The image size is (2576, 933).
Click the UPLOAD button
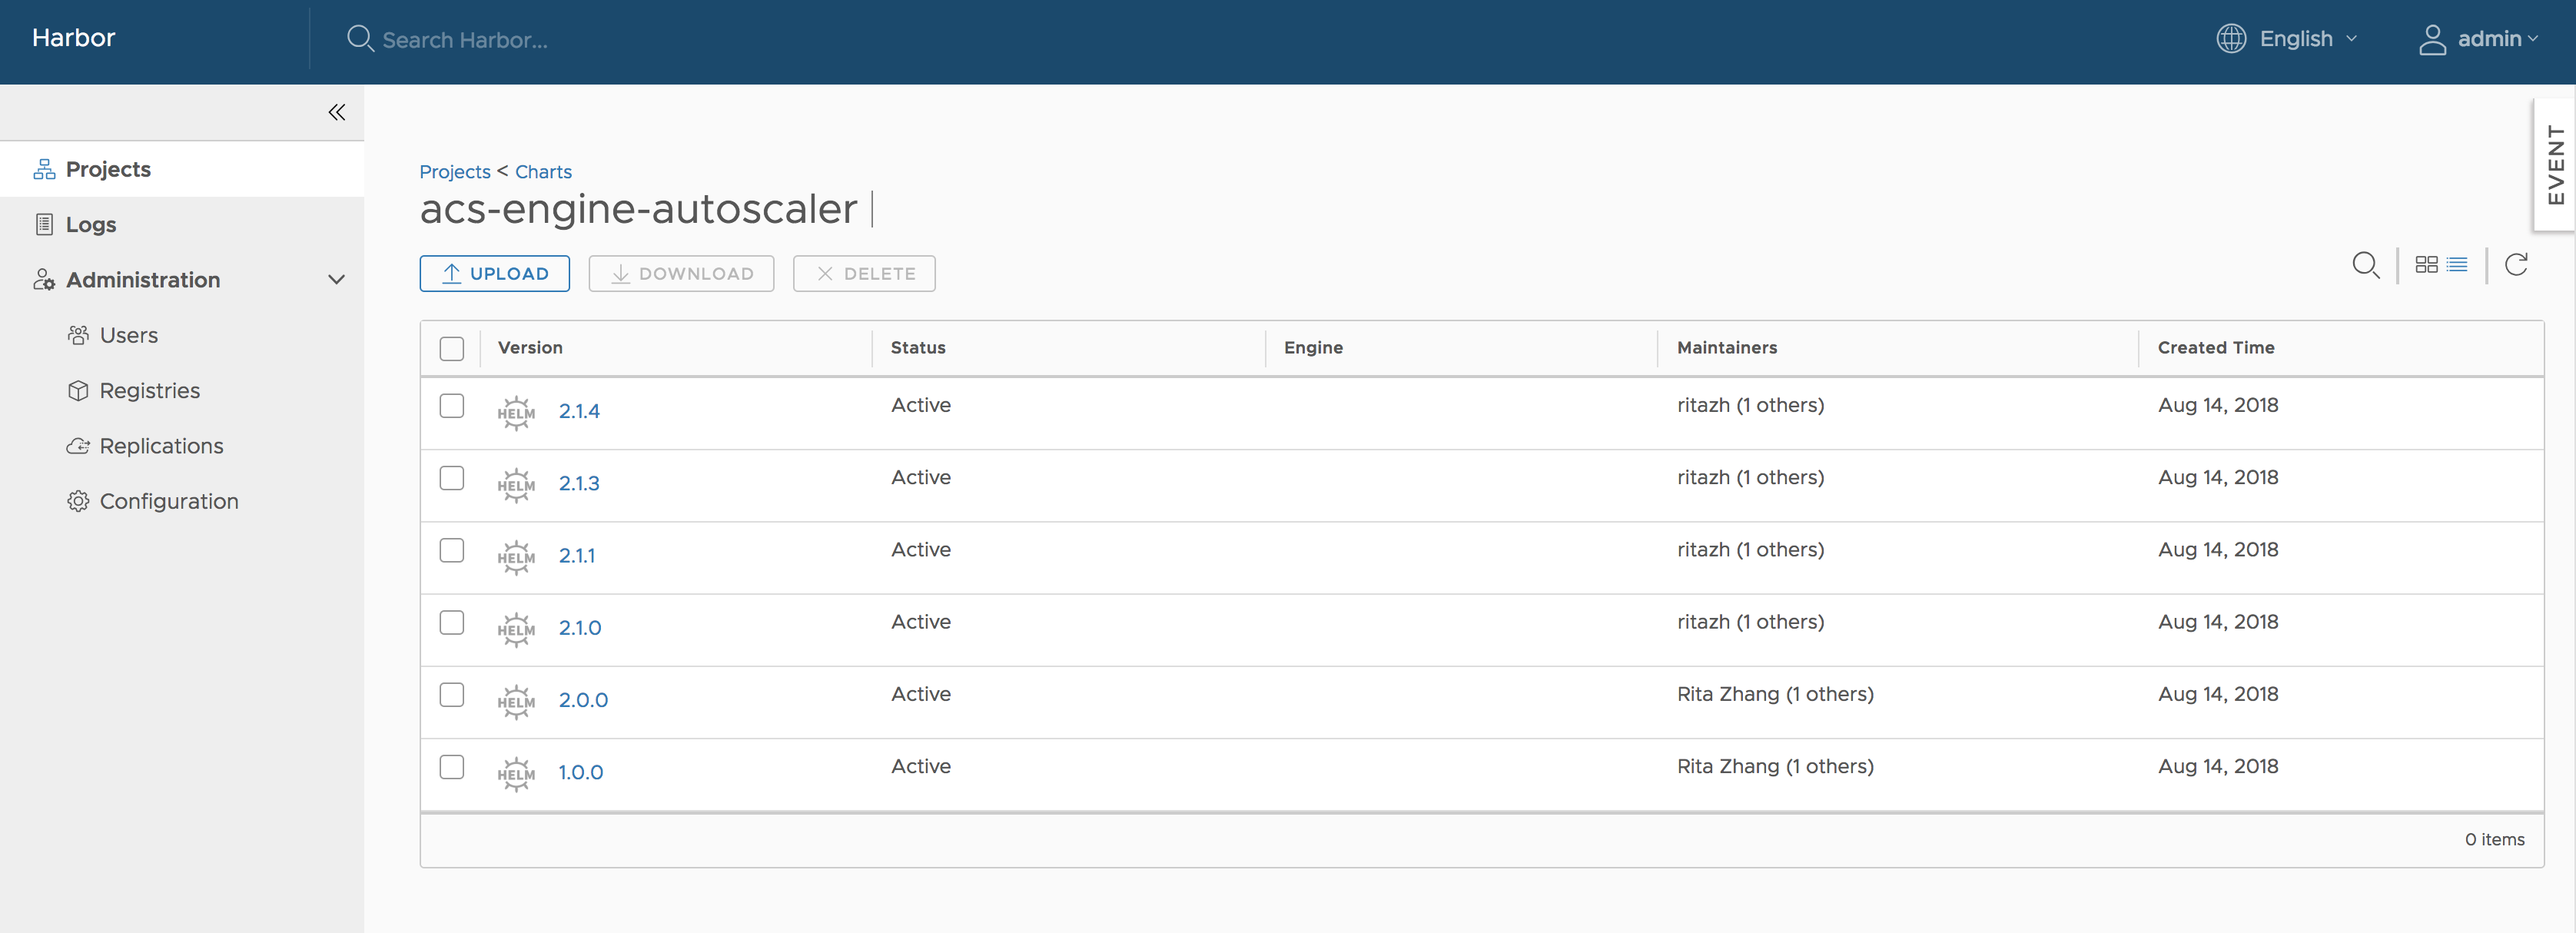pyautogui.click(x=494, y=274)
